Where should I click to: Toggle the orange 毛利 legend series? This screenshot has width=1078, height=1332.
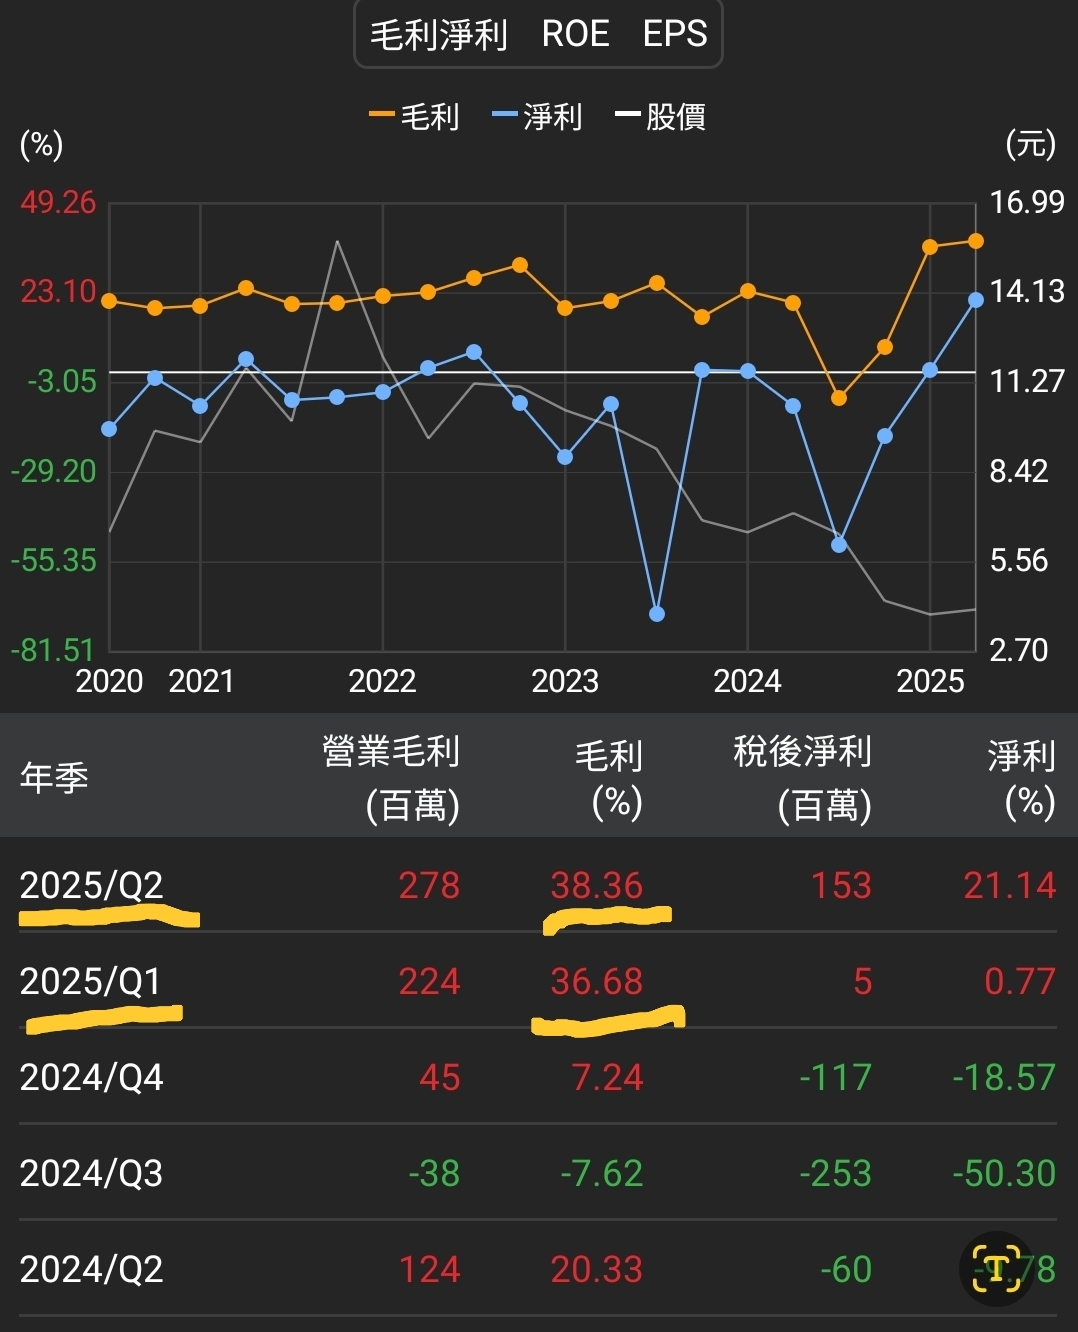click(415, 116)
